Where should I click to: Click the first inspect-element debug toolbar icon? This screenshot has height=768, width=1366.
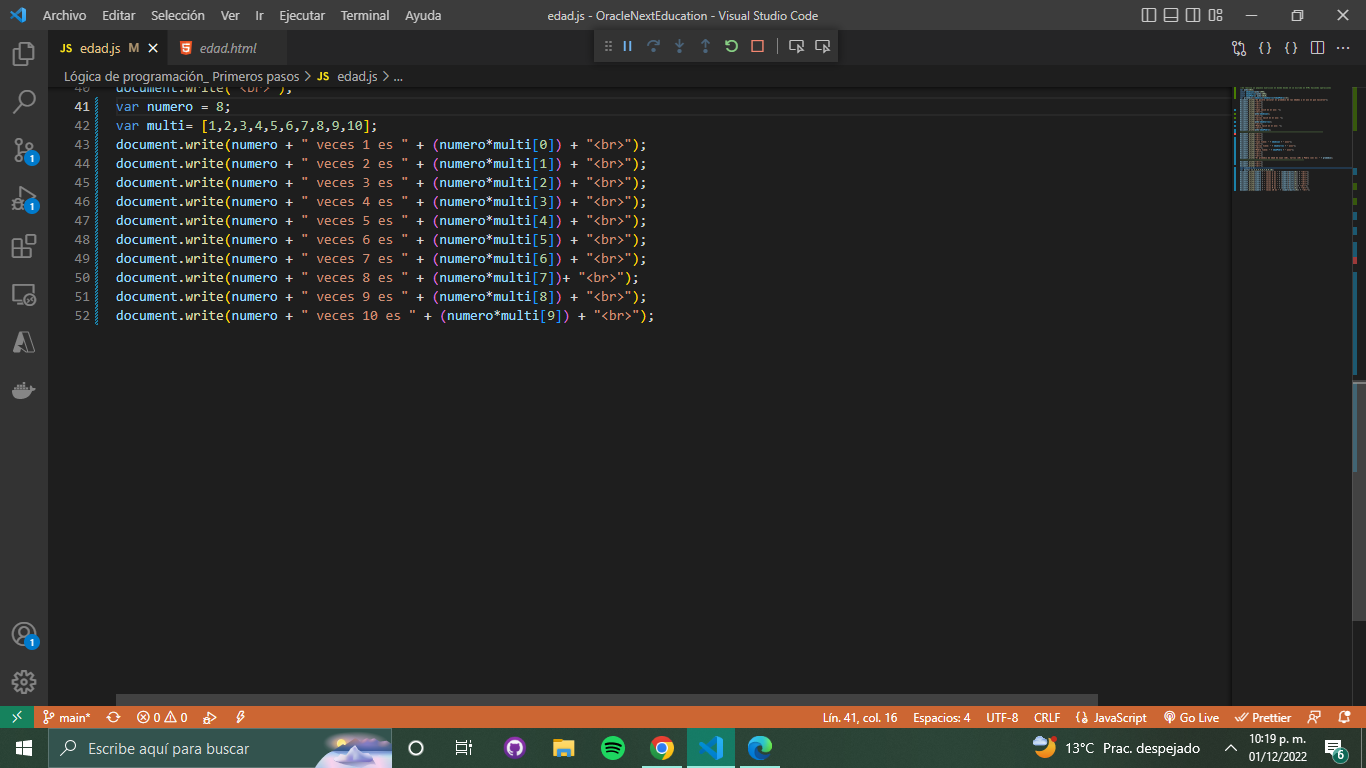coord(796,46)
